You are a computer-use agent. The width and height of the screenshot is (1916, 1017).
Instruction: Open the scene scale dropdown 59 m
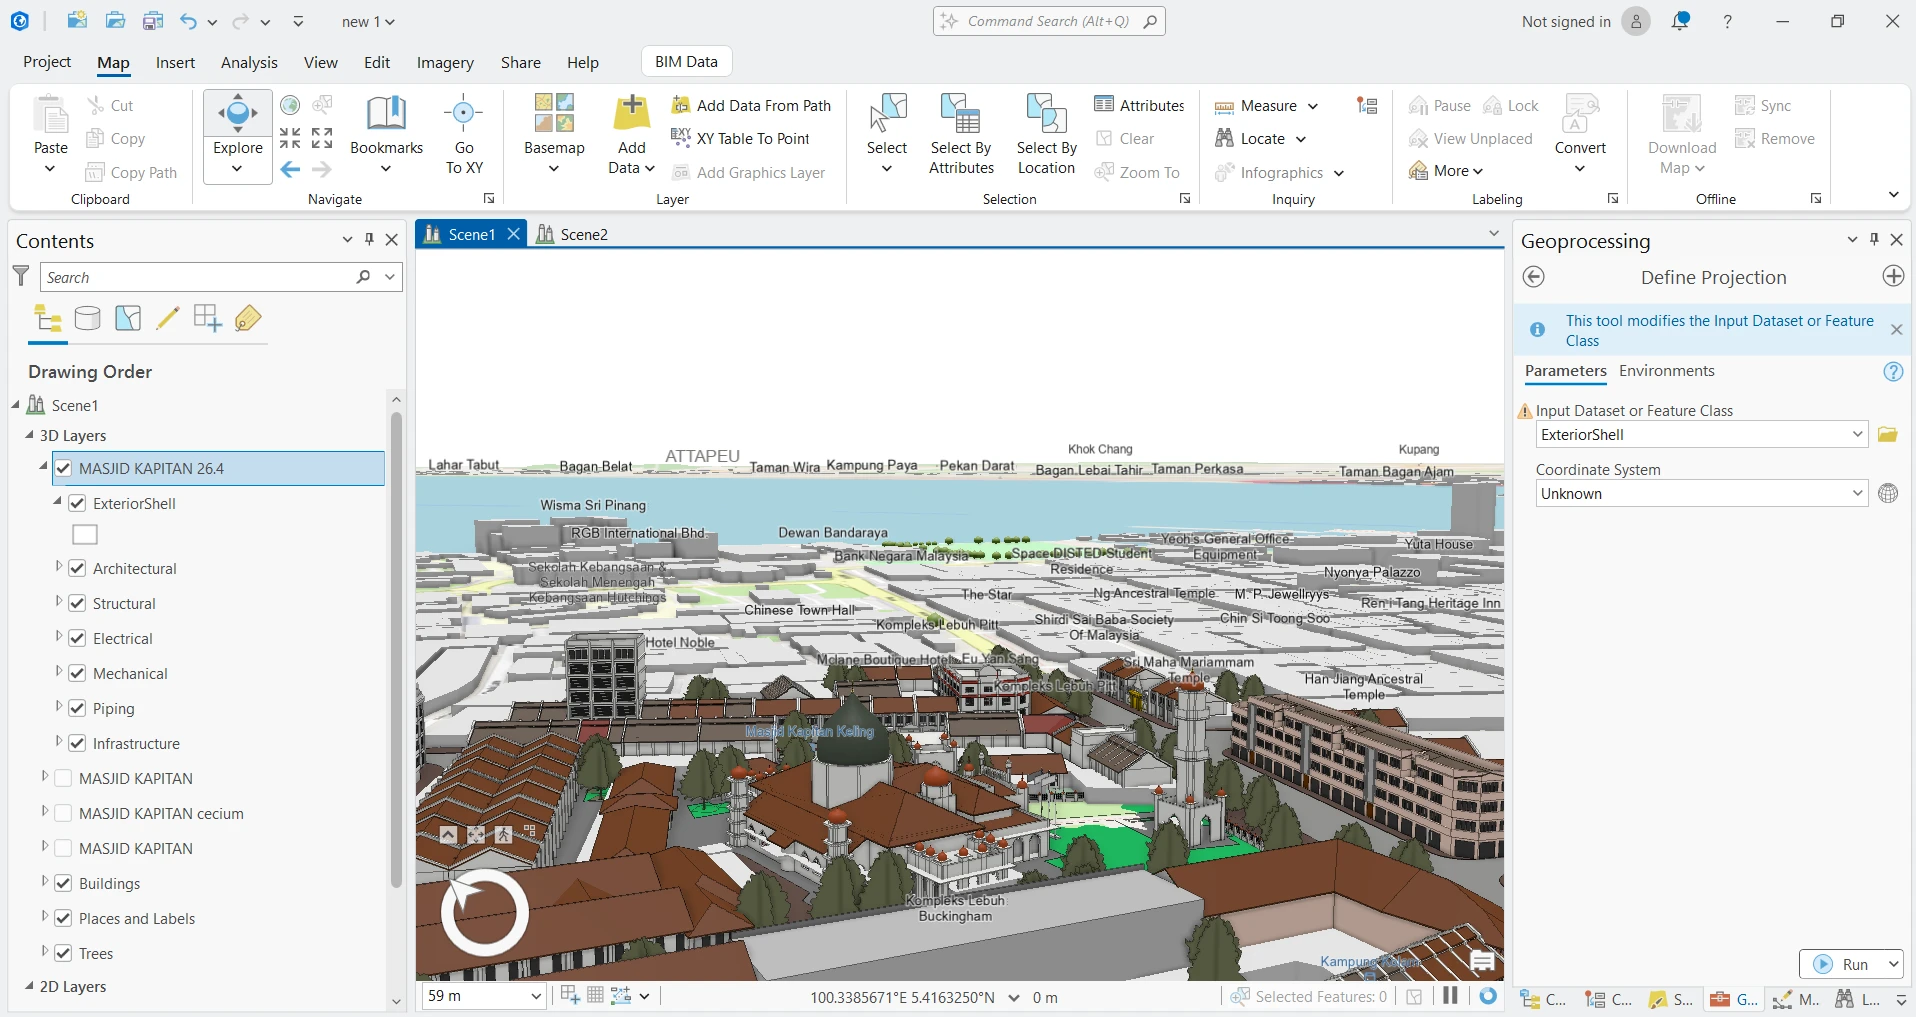point(536,996)
